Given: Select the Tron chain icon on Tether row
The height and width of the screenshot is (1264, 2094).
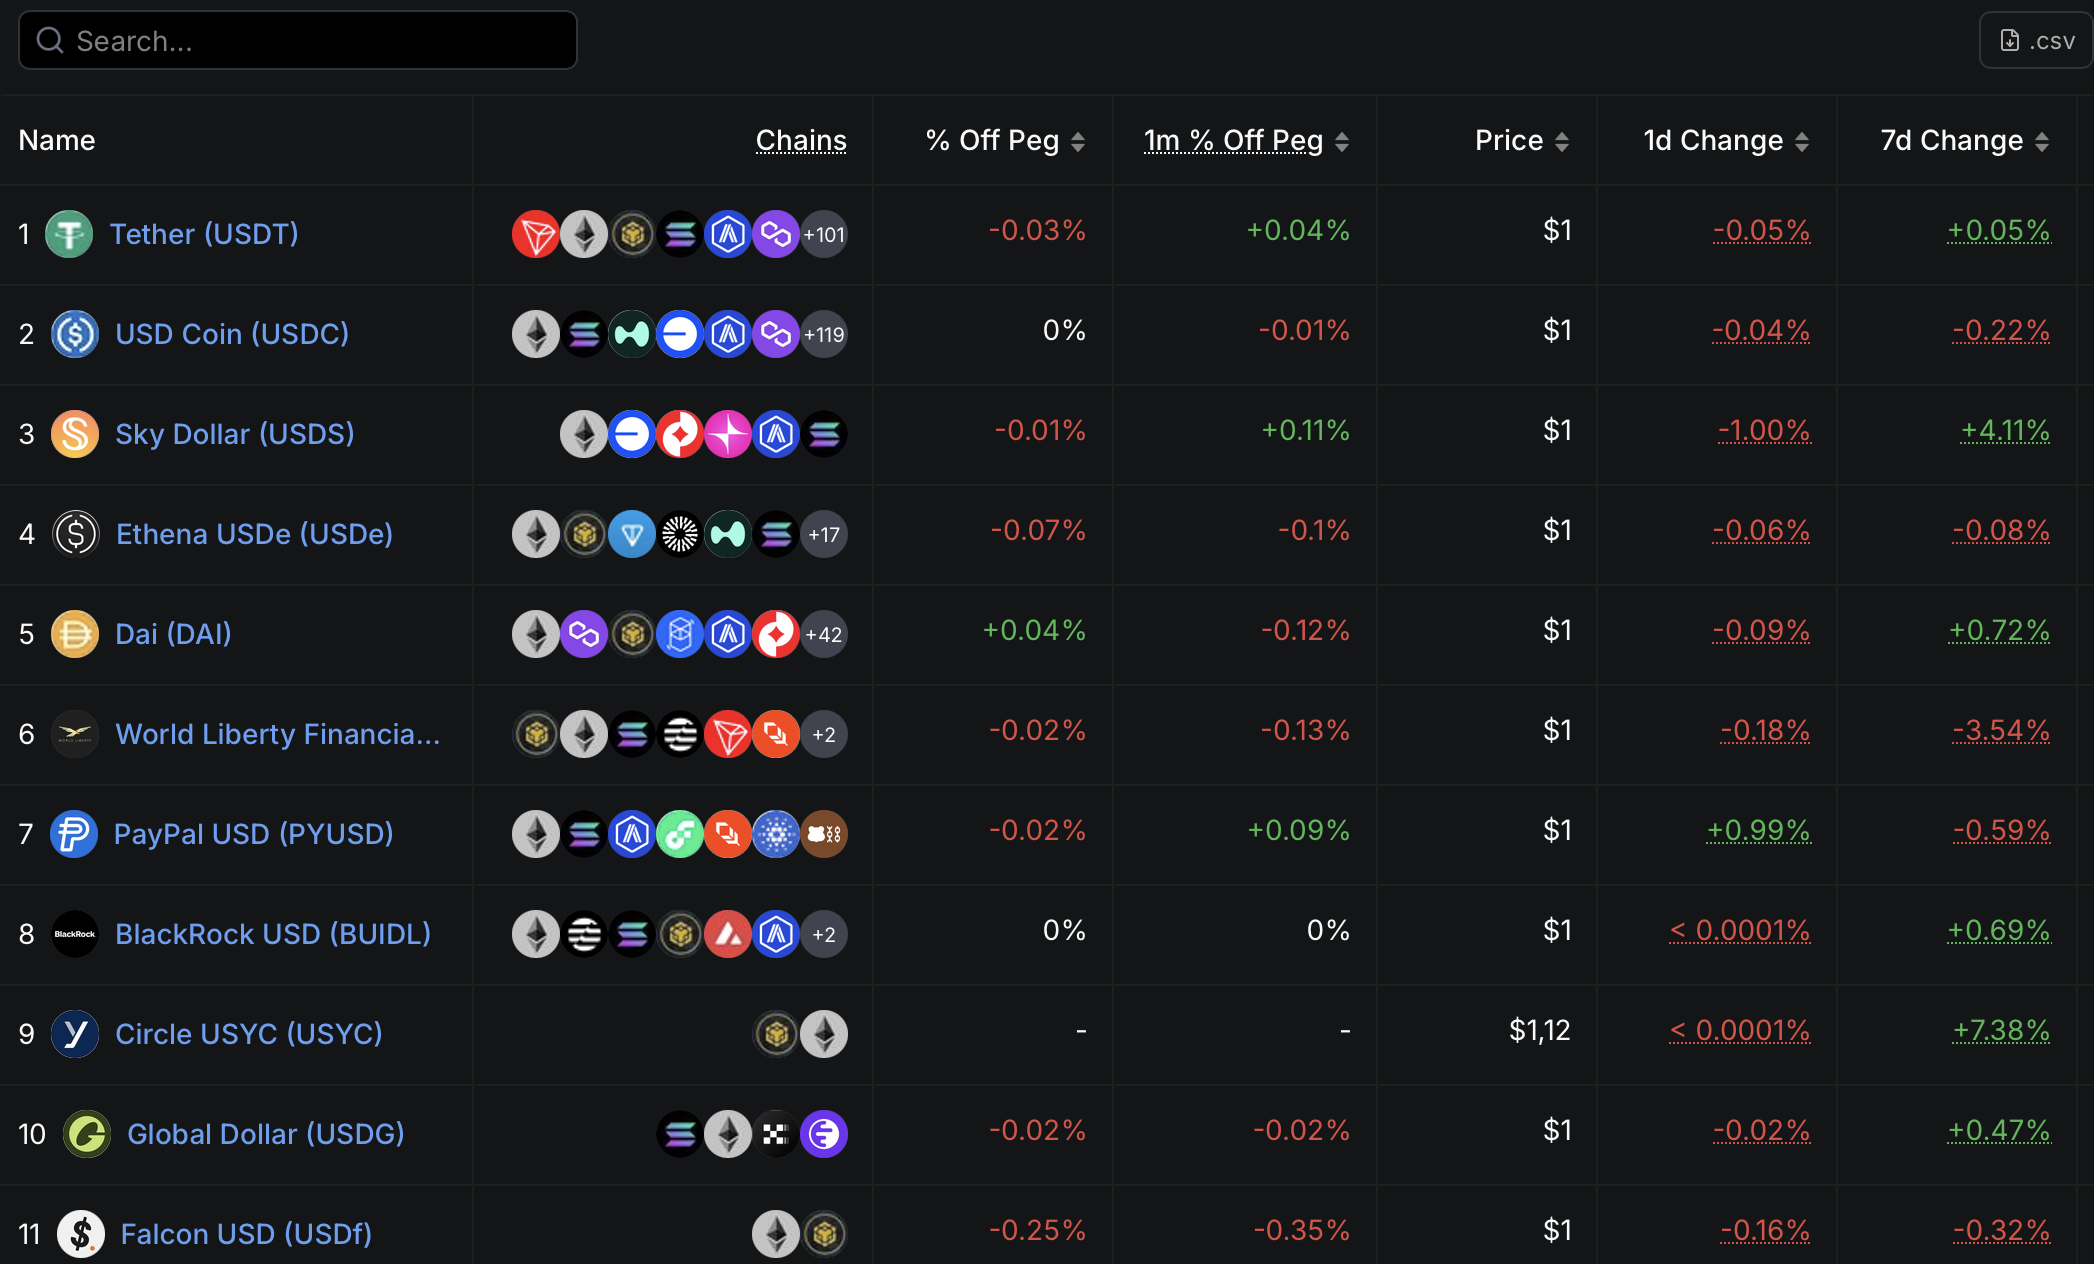Looking at the screenshot, I should [536, 234].
